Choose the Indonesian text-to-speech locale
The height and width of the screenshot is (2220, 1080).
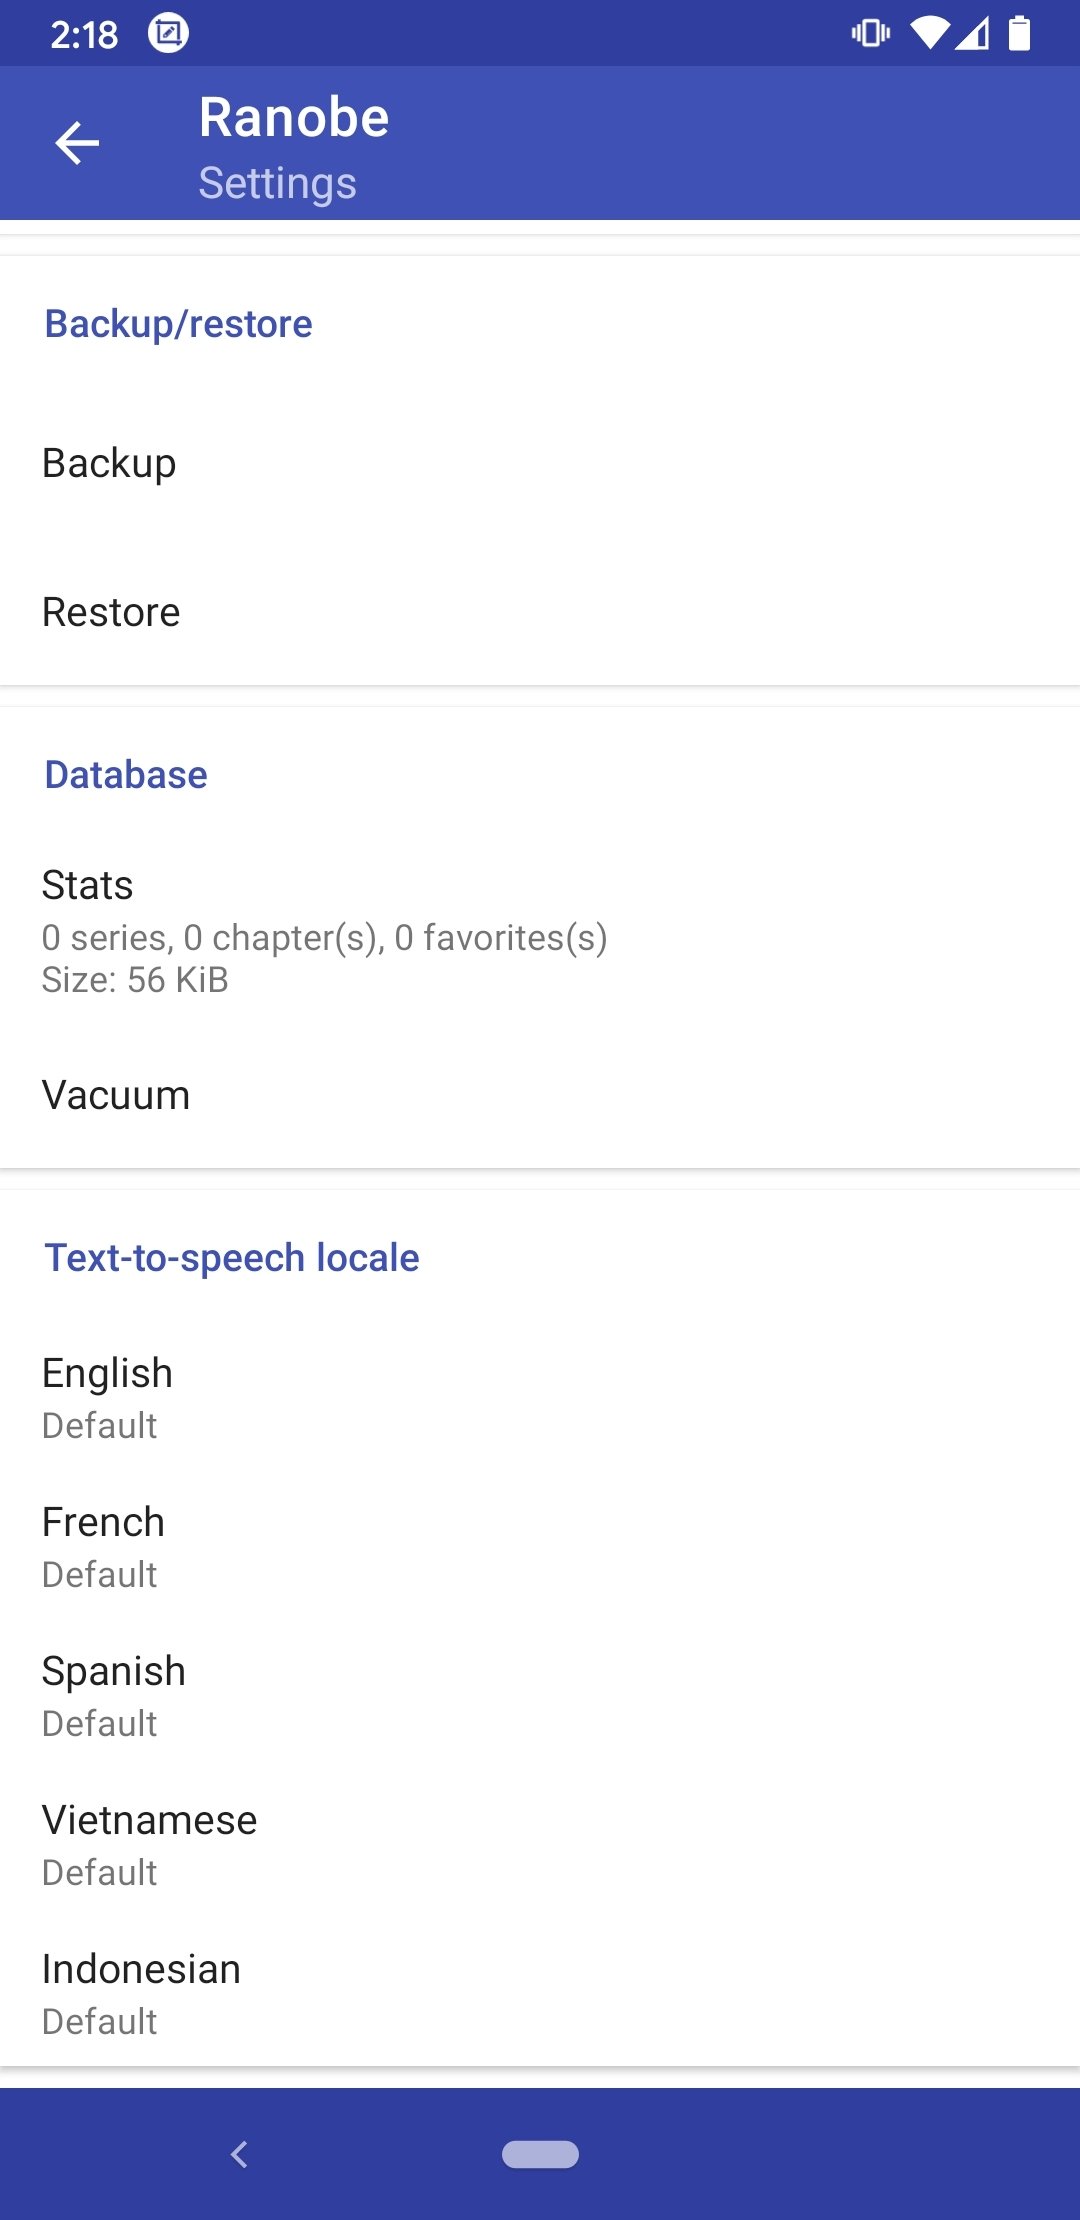tap(540, 1994)
